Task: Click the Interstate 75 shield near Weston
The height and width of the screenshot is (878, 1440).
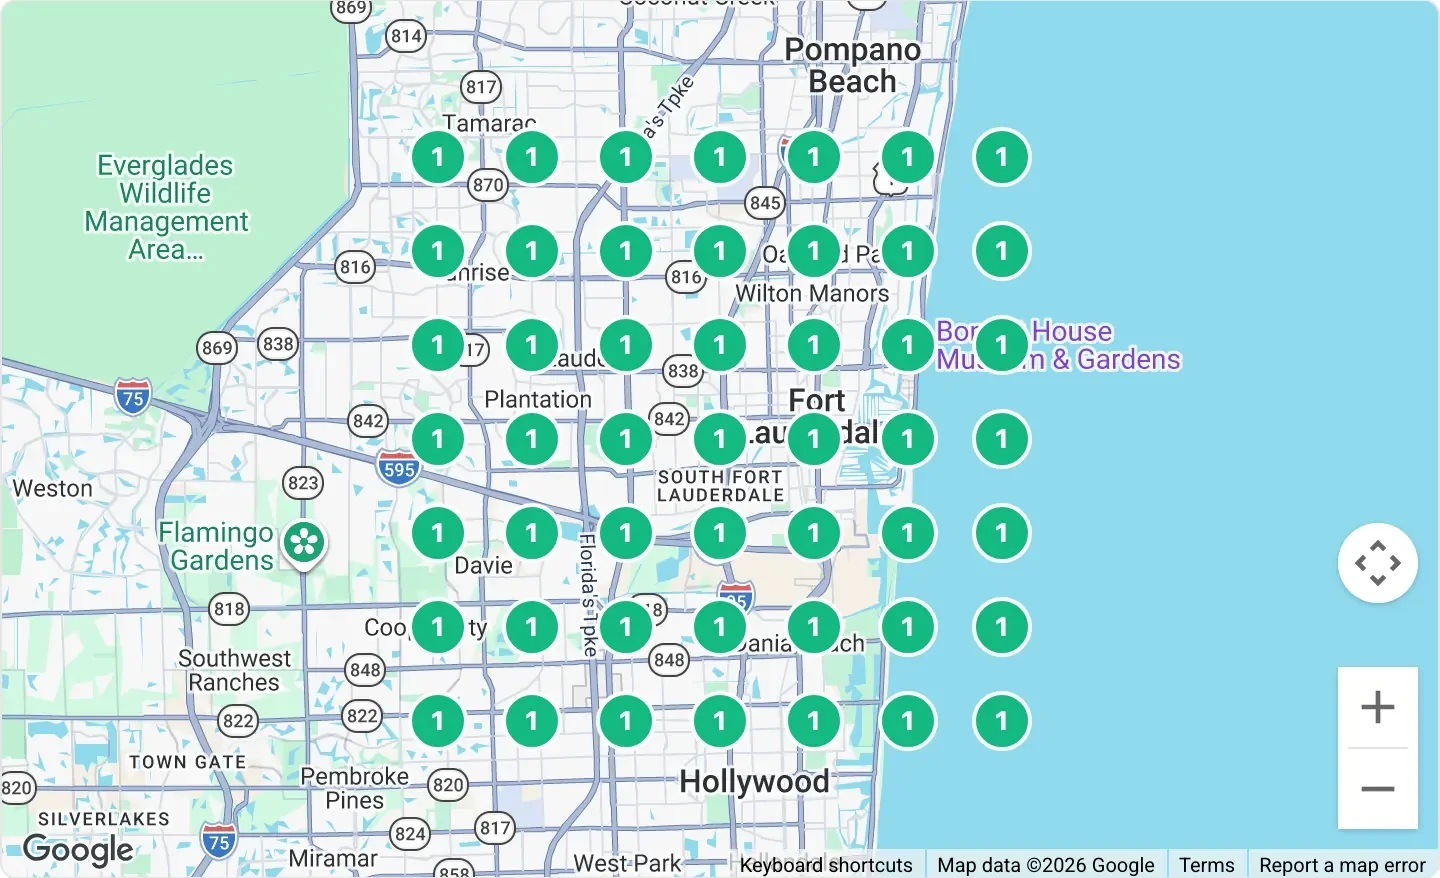Action: (133, 396)
